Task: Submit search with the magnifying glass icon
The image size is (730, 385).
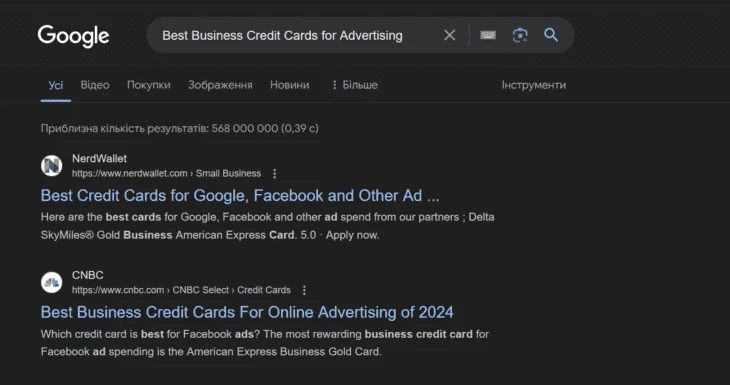Action: (x=551, y=35)
